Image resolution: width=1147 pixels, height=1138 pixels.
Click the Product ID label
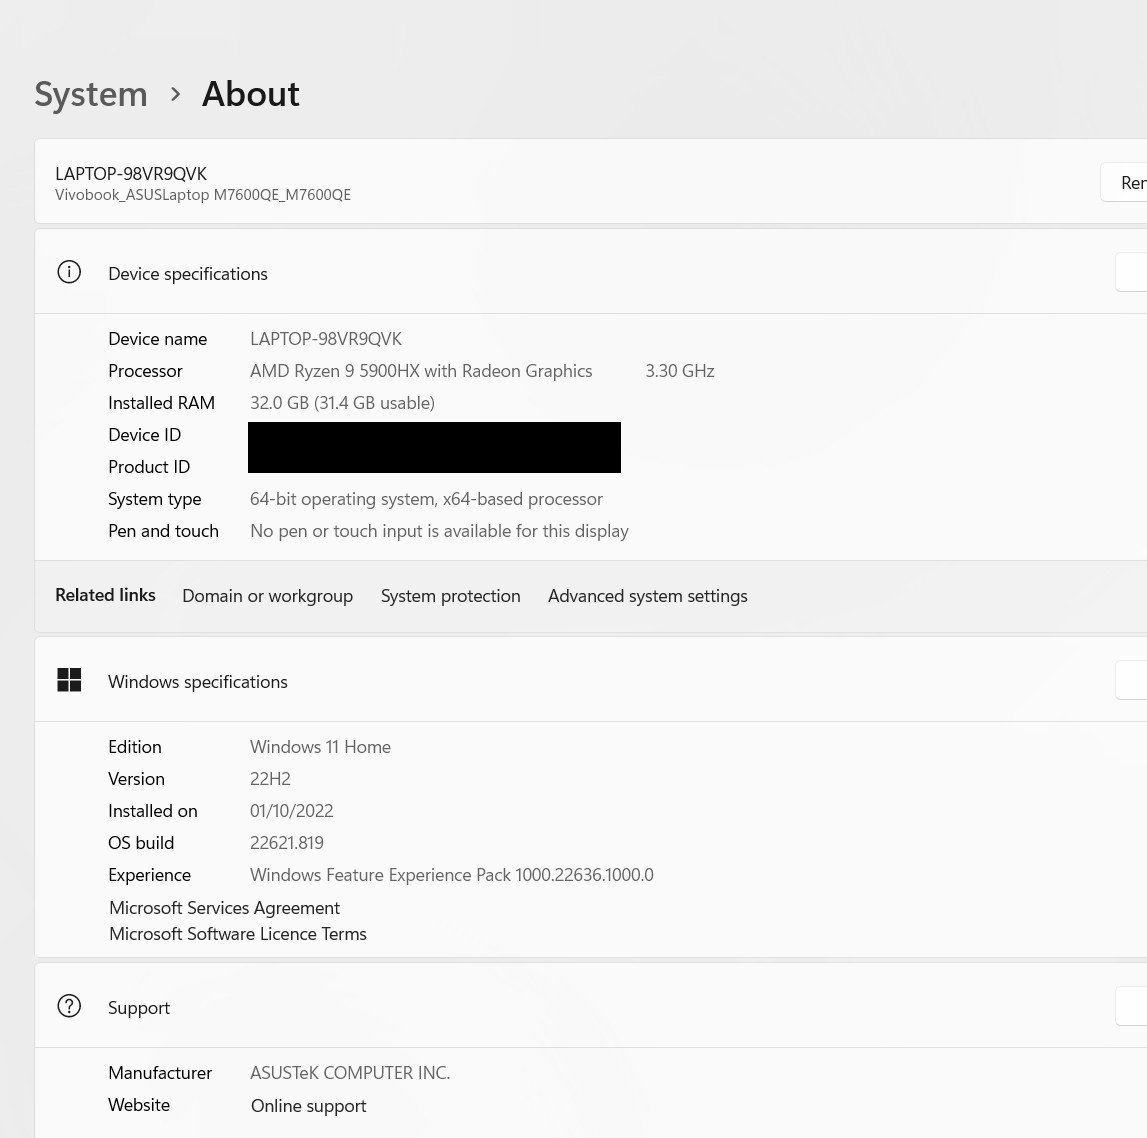149,467
